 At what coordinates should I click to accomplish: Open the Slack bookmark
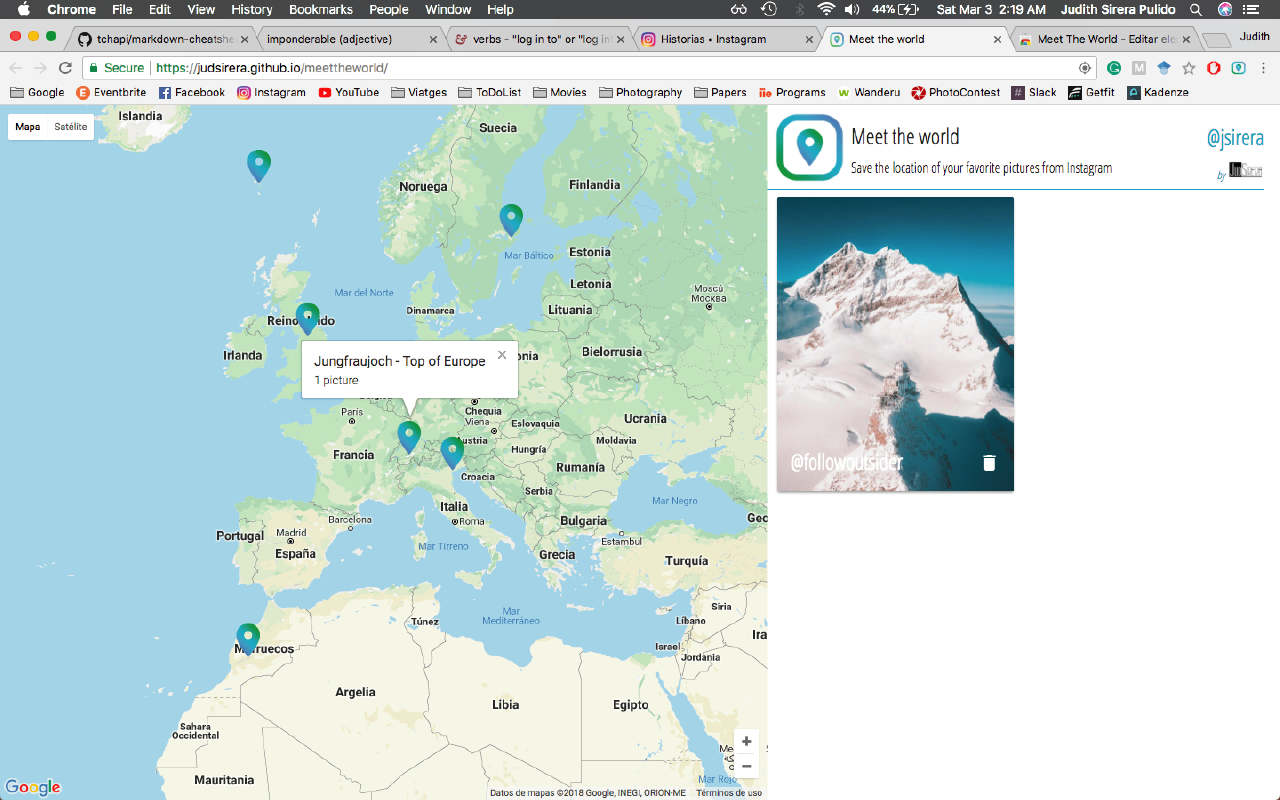click(x=1034, y=92)
